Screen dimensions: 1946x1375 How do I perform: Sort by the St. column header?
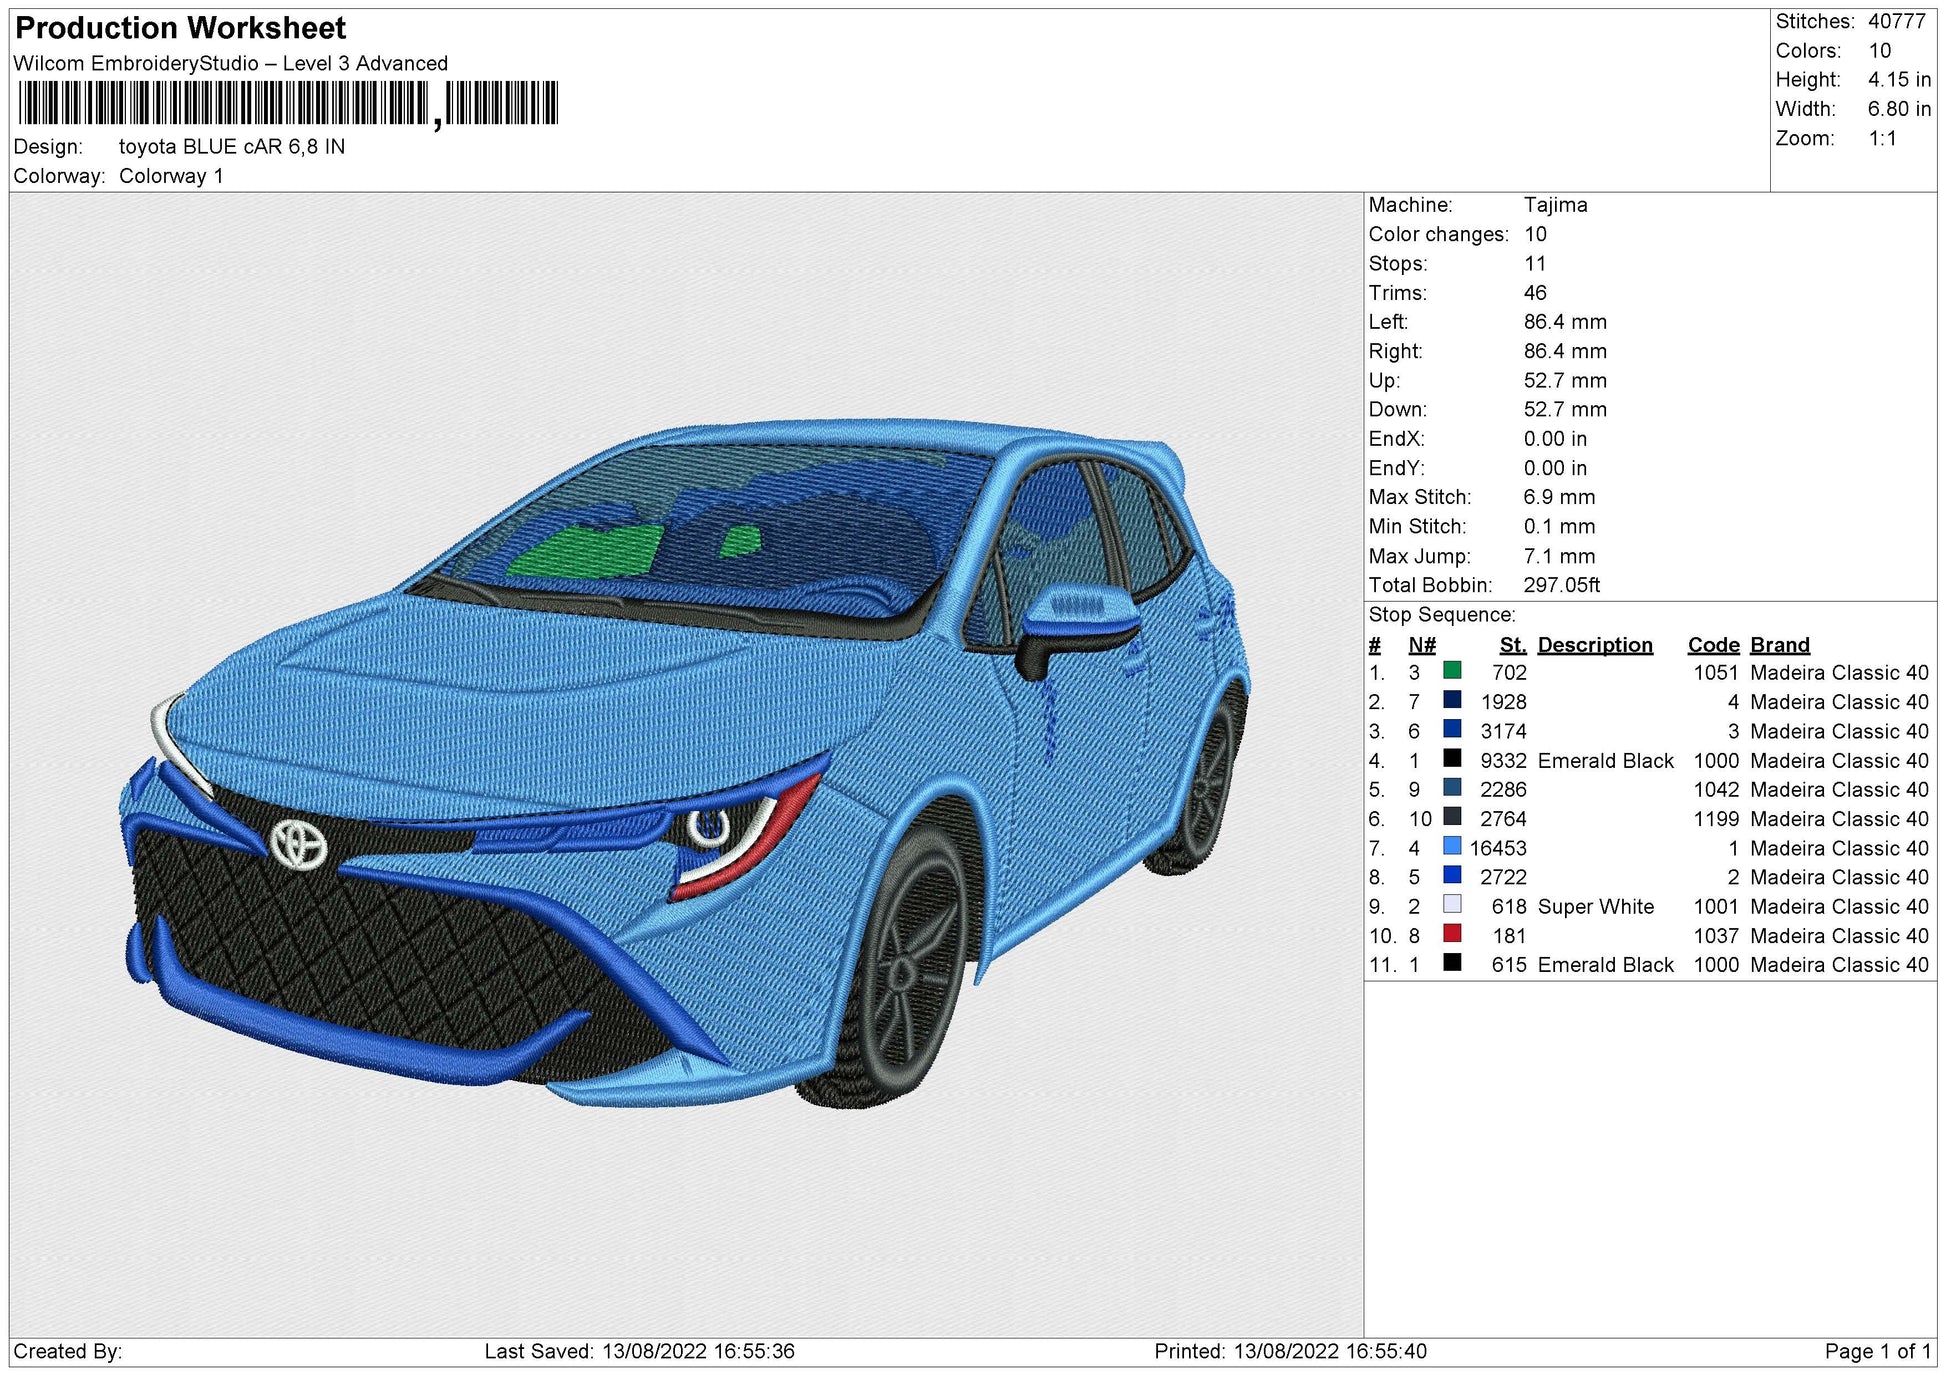pyautogui.click(x=1513, y=645)
